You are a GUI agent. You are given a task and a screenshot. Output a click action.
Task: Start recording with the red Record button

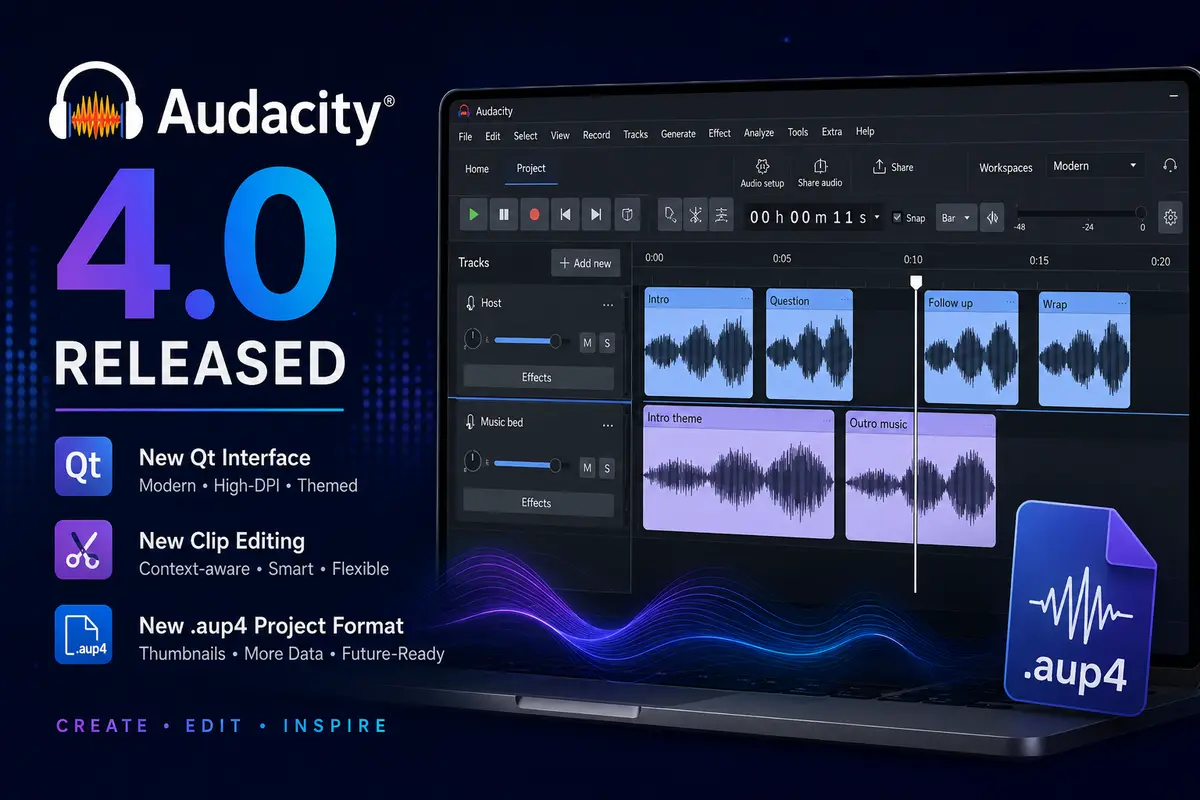[x=534, y=214]
